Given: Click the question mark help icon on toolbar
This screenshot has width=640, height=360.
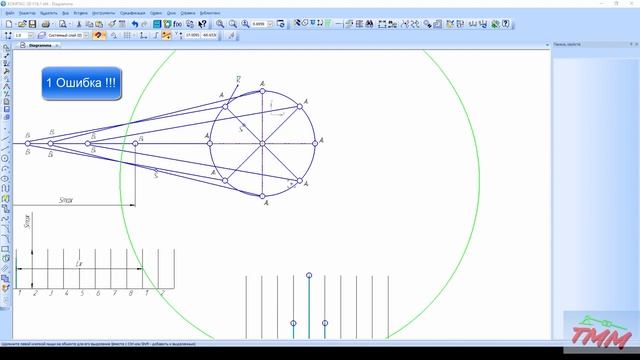Looking at the screenshot, I should (506, 24).
